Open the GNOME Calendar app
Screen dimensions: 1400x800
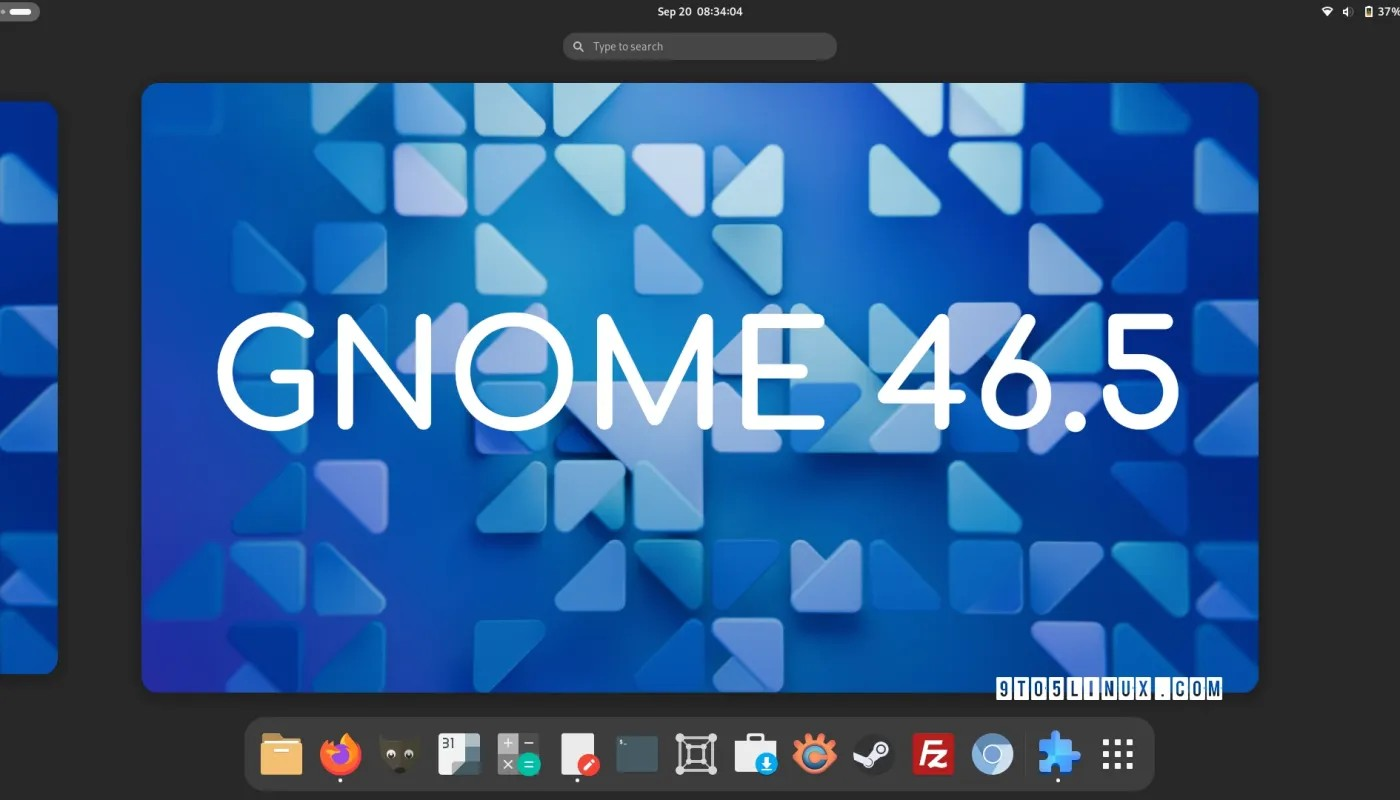click(x=458, y=754)
